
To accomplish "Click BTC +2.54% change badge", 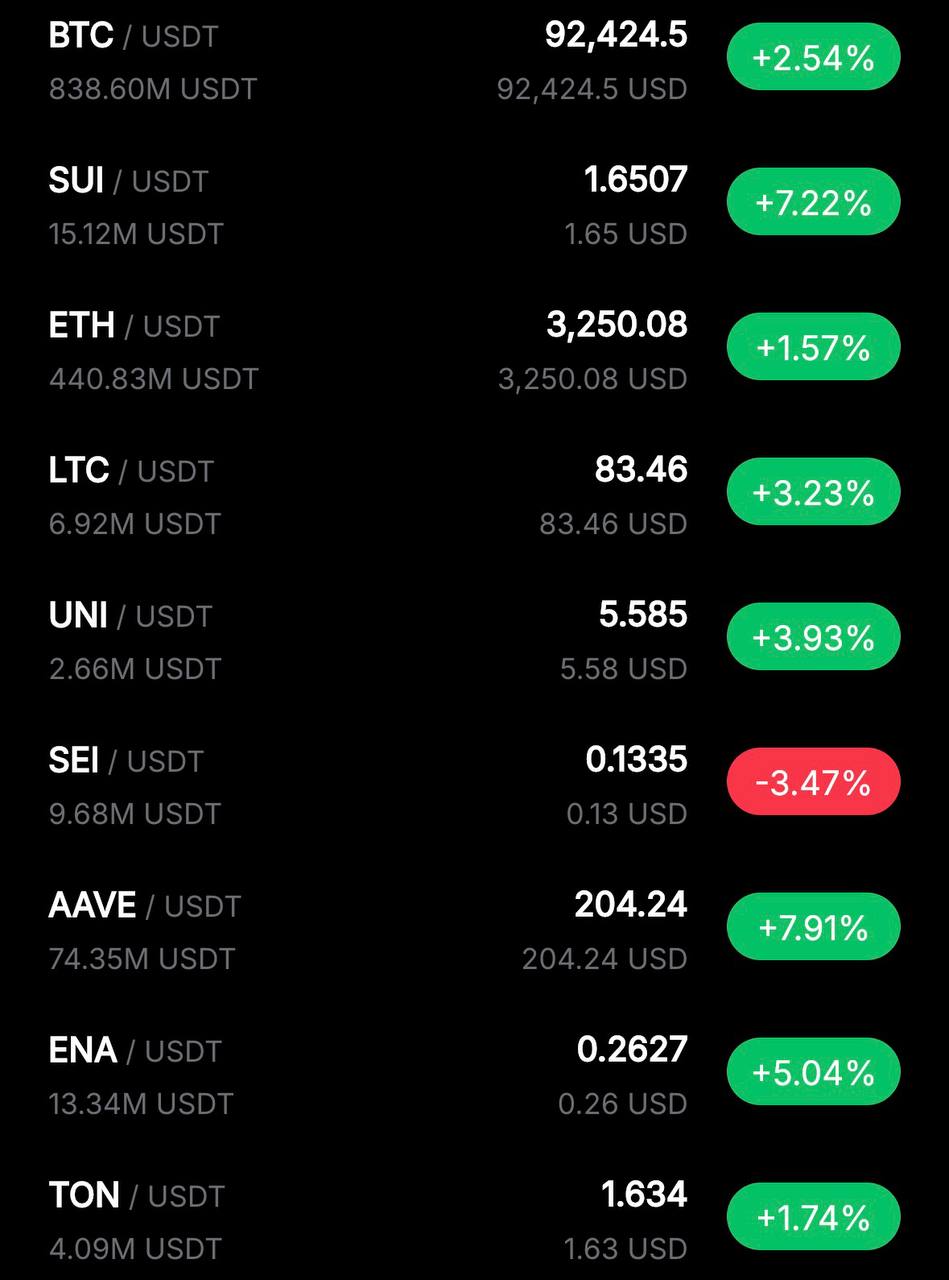I will [x=813, y=59].
